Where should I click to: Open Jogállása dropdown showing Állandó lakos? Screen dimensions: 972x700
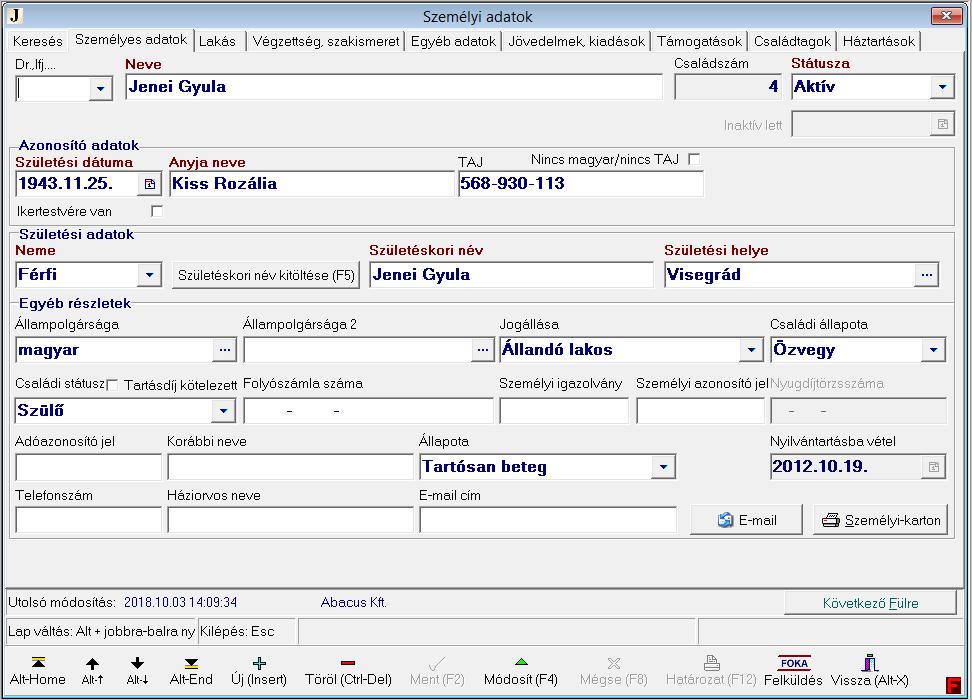click(x=751, y=350)
